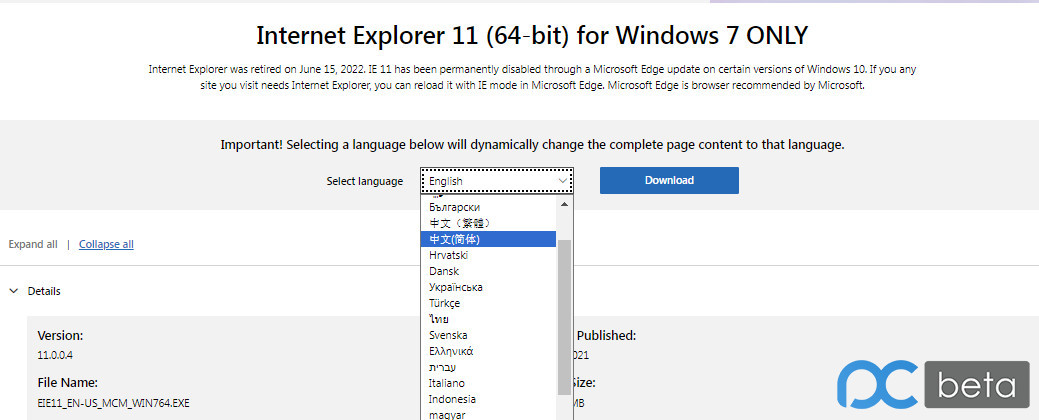Select Italiano from the dropdown list

(x=488, y=383)
